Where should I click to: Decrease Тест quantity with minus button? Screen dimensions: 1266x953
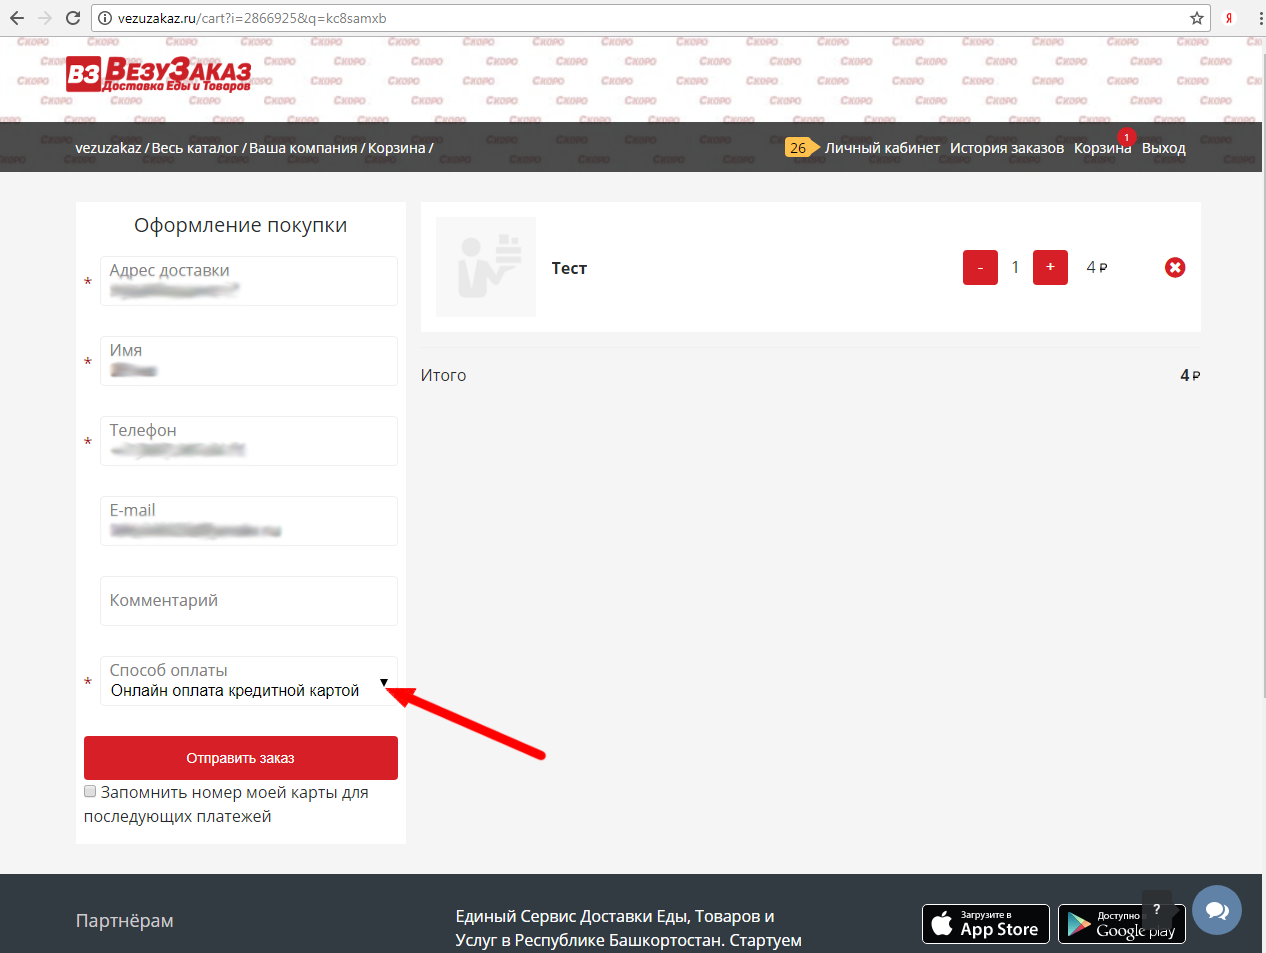[x=980, y=267]
